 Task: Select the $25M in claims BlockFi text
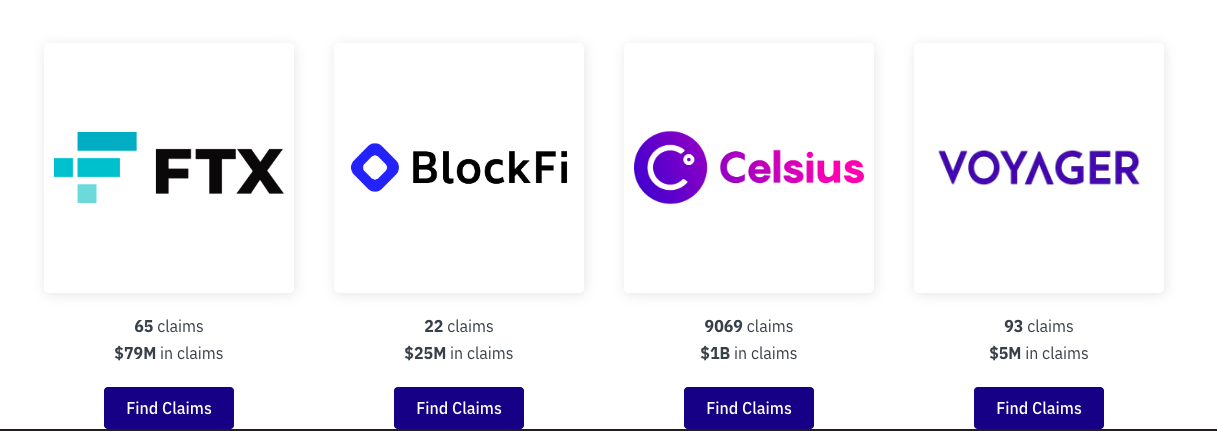tap(459, 353)
